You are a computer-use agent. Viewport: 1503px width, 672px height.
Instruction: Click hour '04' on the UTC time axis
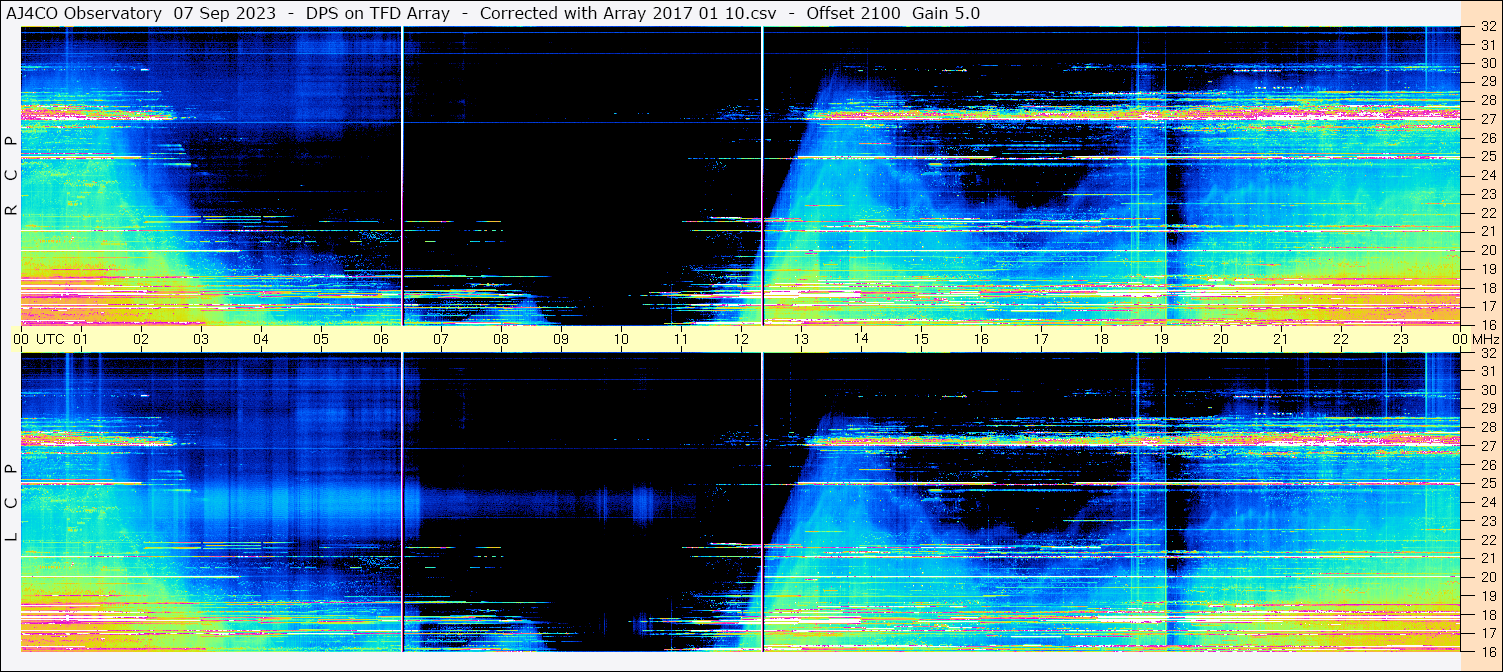point(261,339)
